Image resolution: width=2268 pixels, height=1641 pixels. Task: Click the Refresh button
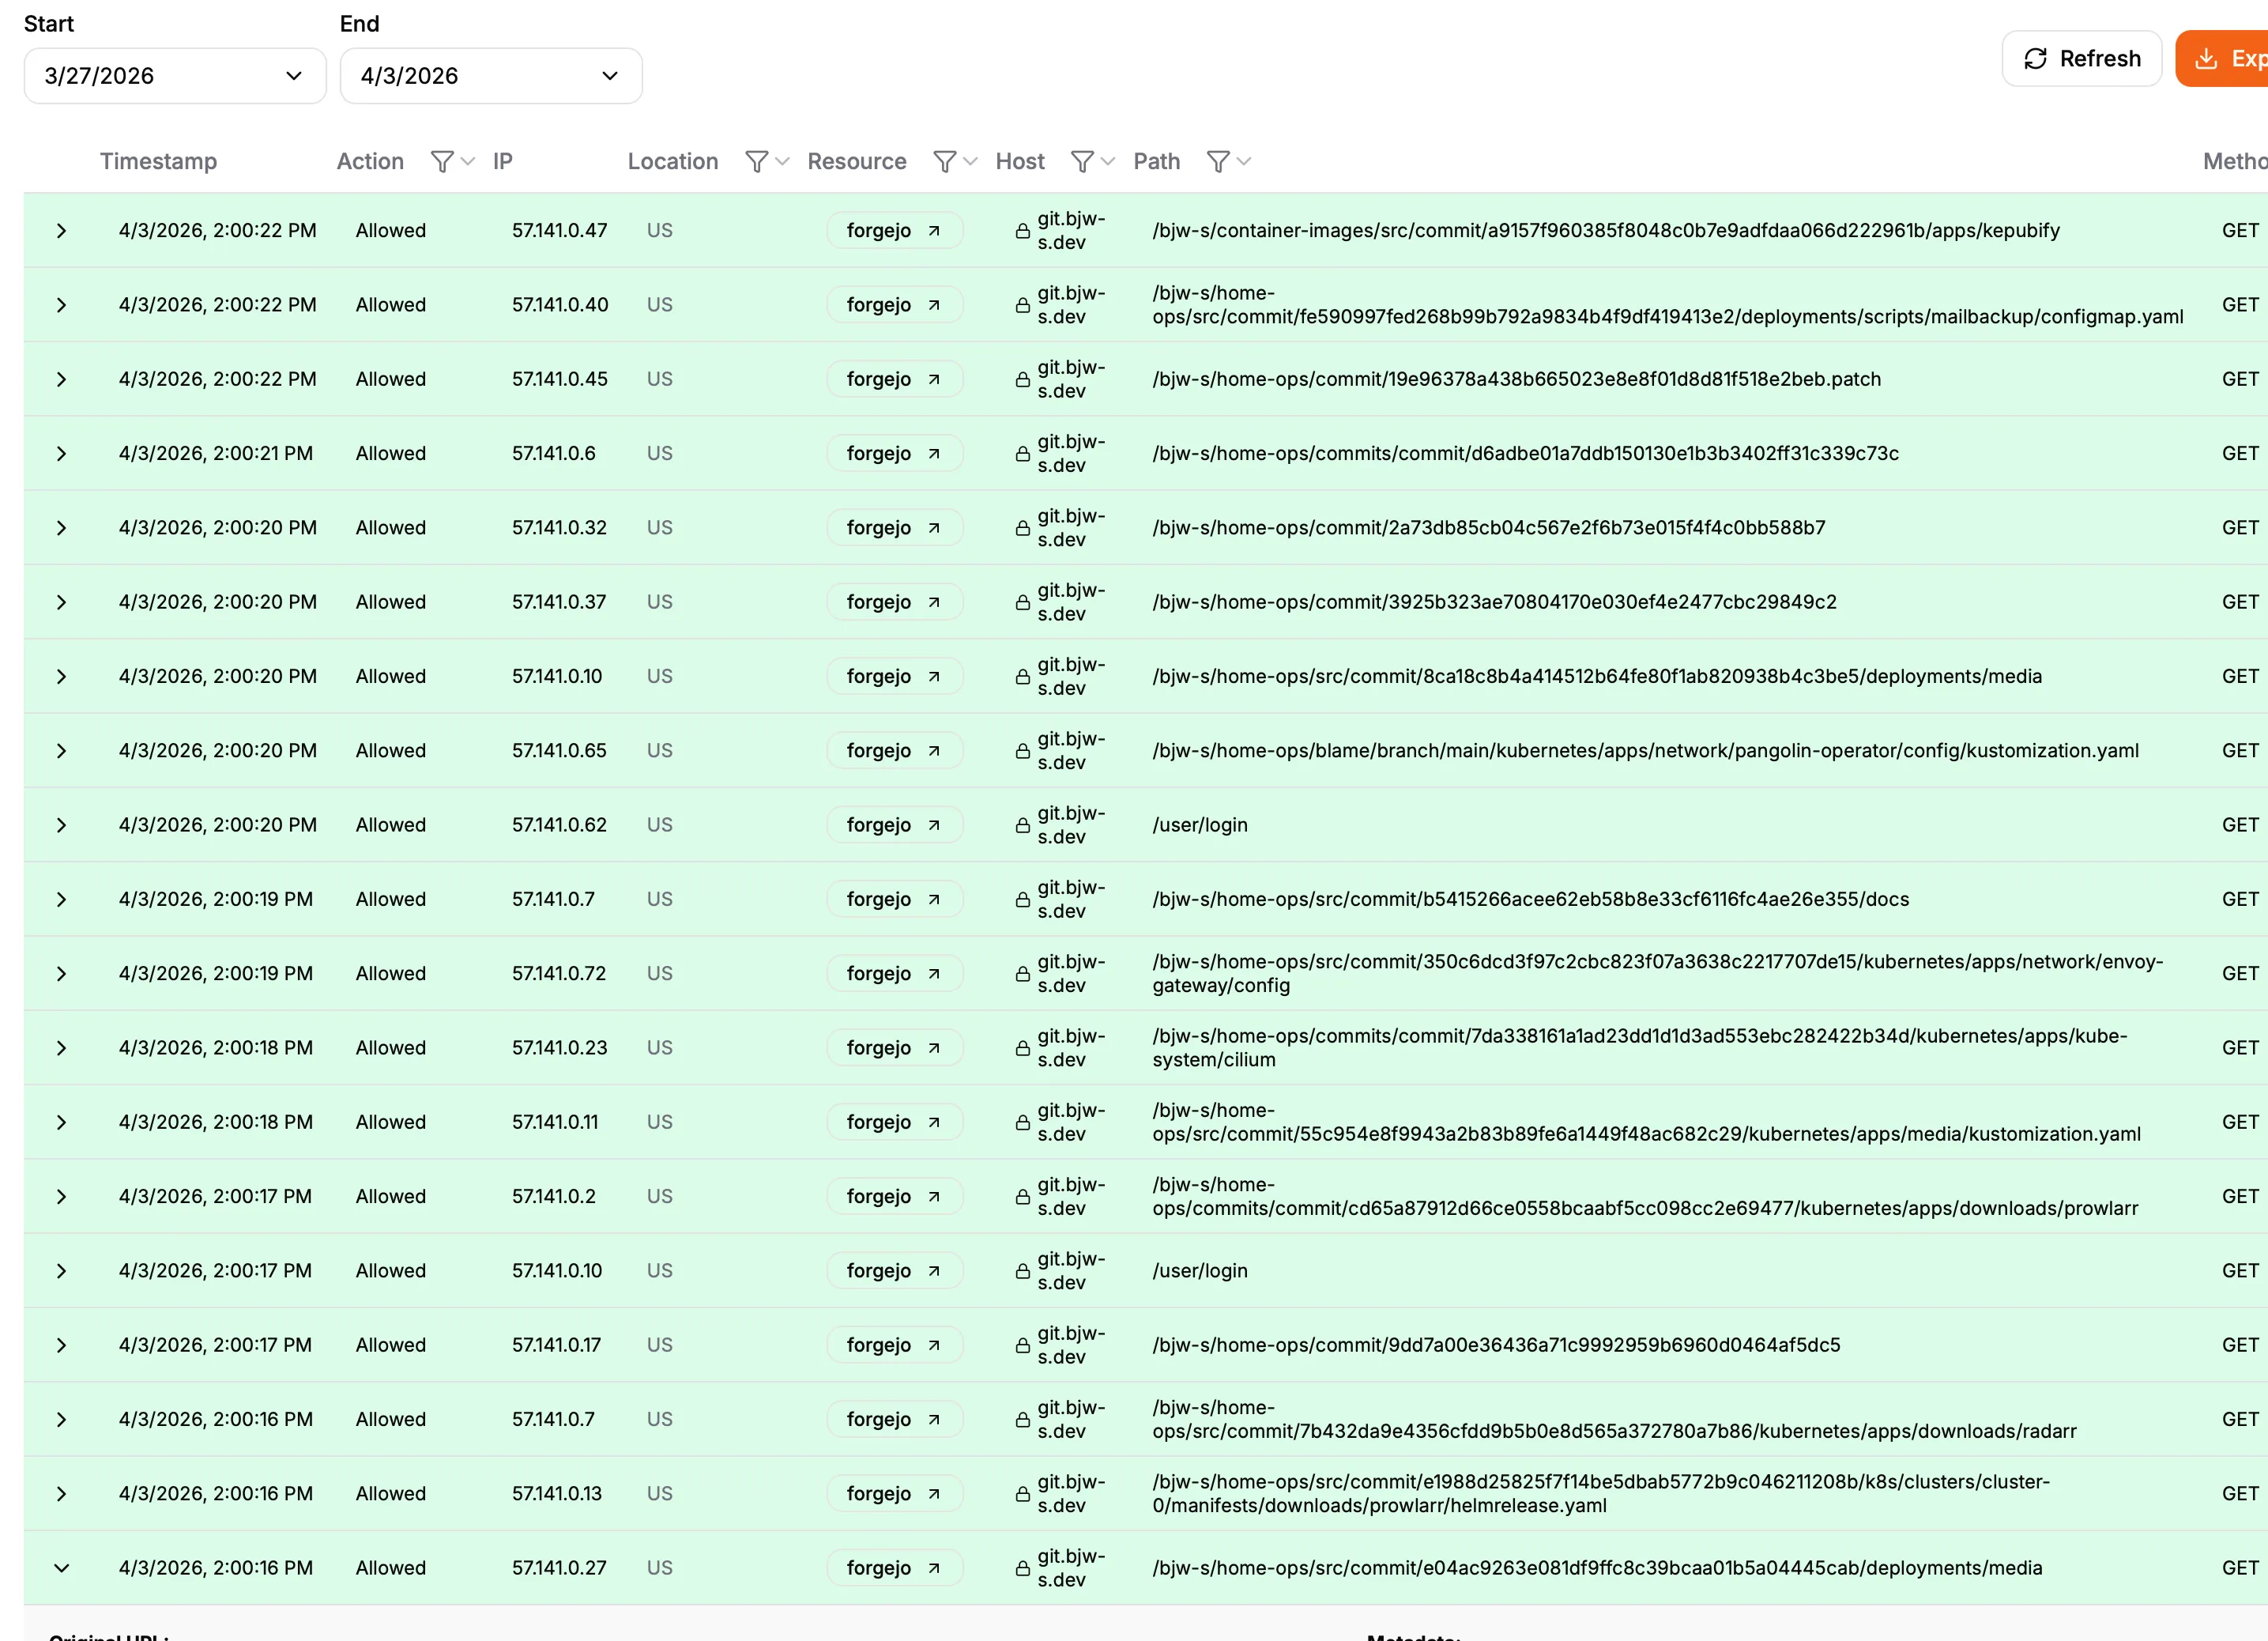(x=2082, y=59)
